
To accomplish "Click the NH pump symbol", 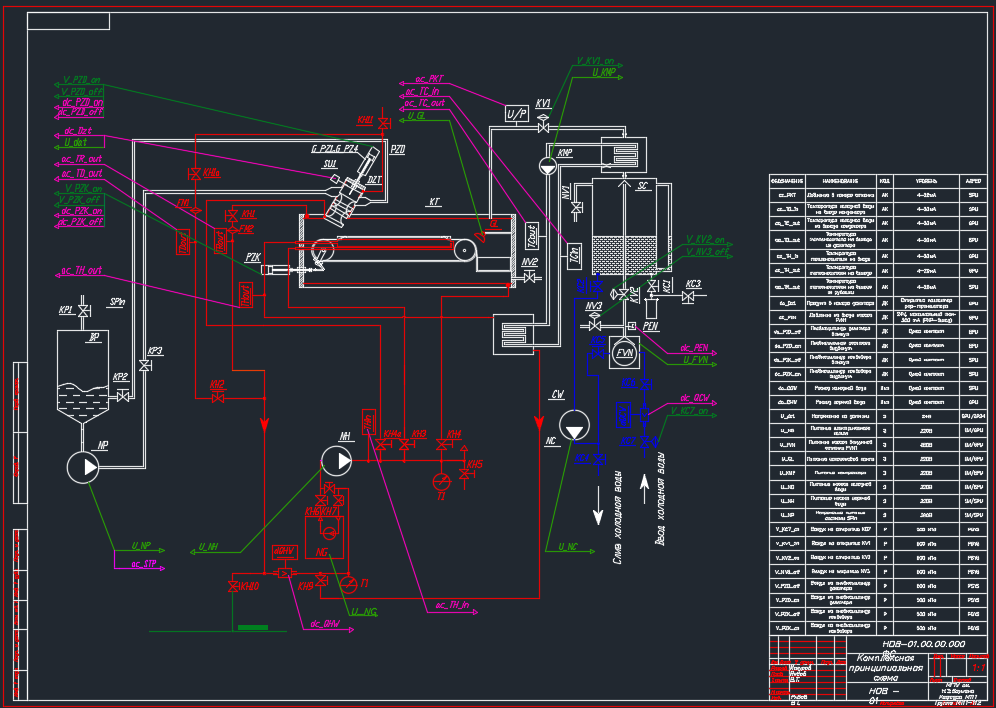I will point(338,460).
